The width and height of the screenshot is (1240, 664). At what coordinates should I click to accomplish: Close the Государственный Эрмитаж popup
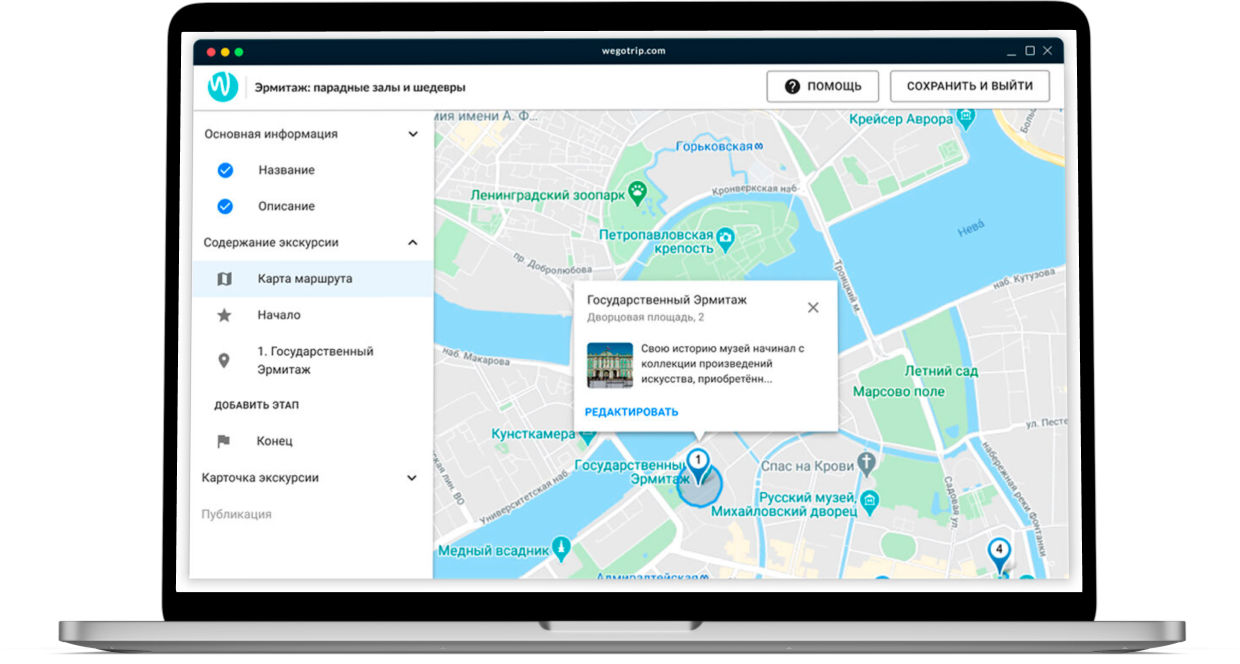click(813, 307)
